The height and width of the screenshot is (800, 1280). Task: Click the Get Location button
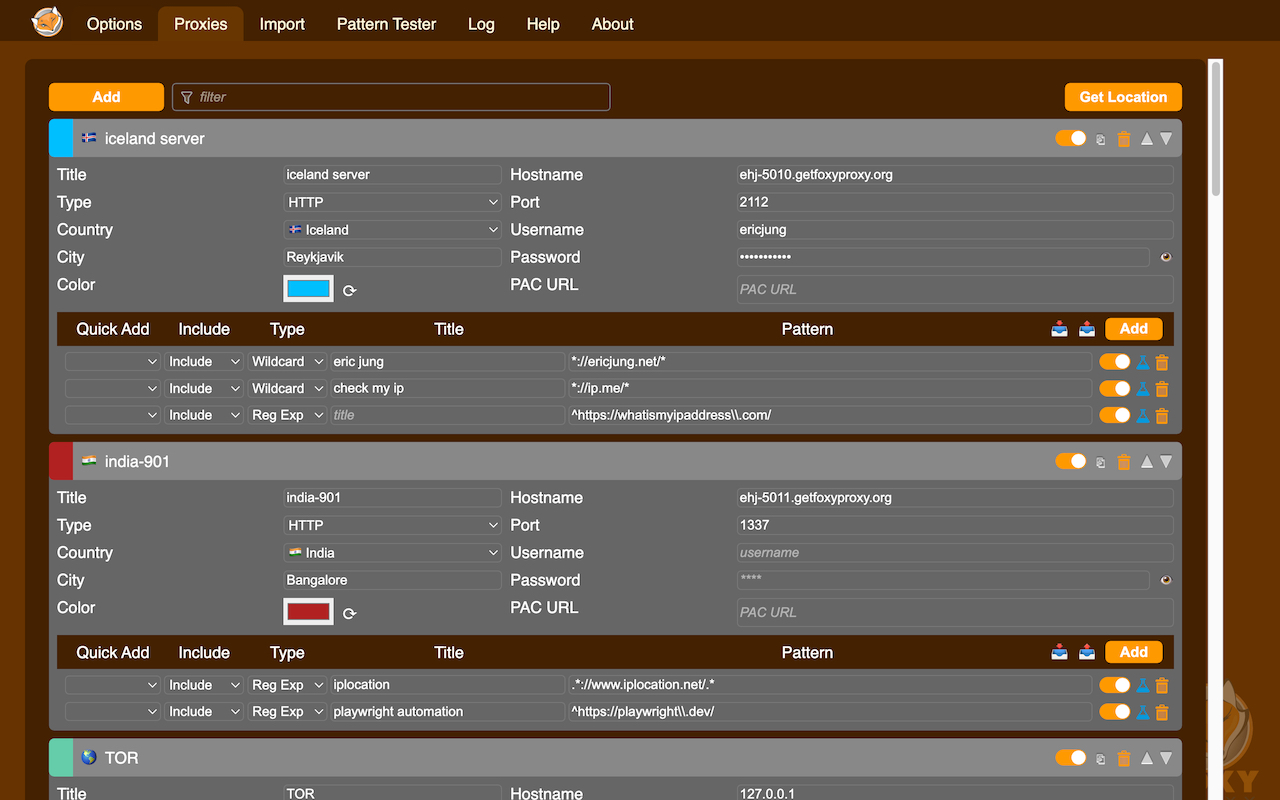click(x=1123, y=97)
